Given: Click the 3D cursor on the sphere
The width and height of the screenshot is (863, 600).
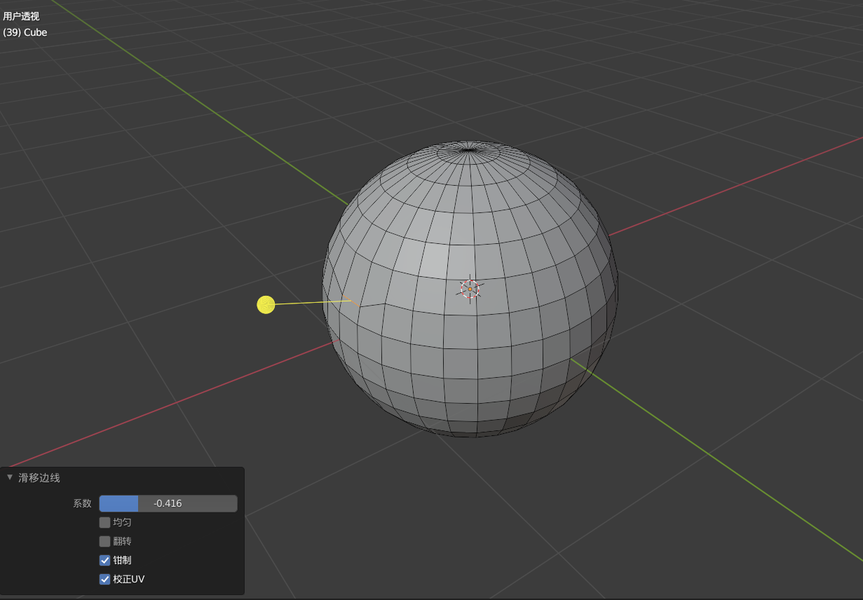Looking at the screenshot, I should [x=470, y=289].
